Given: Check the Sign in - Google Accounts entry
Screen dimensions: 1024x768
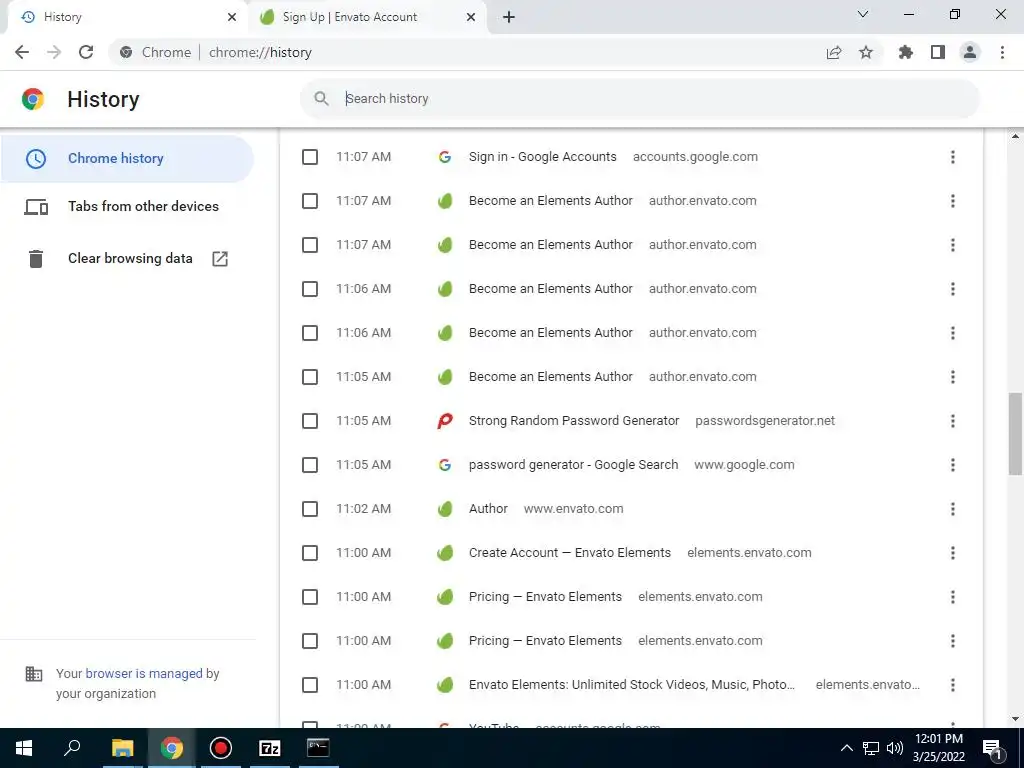Looking at the screenshot, I should [310, 157].
